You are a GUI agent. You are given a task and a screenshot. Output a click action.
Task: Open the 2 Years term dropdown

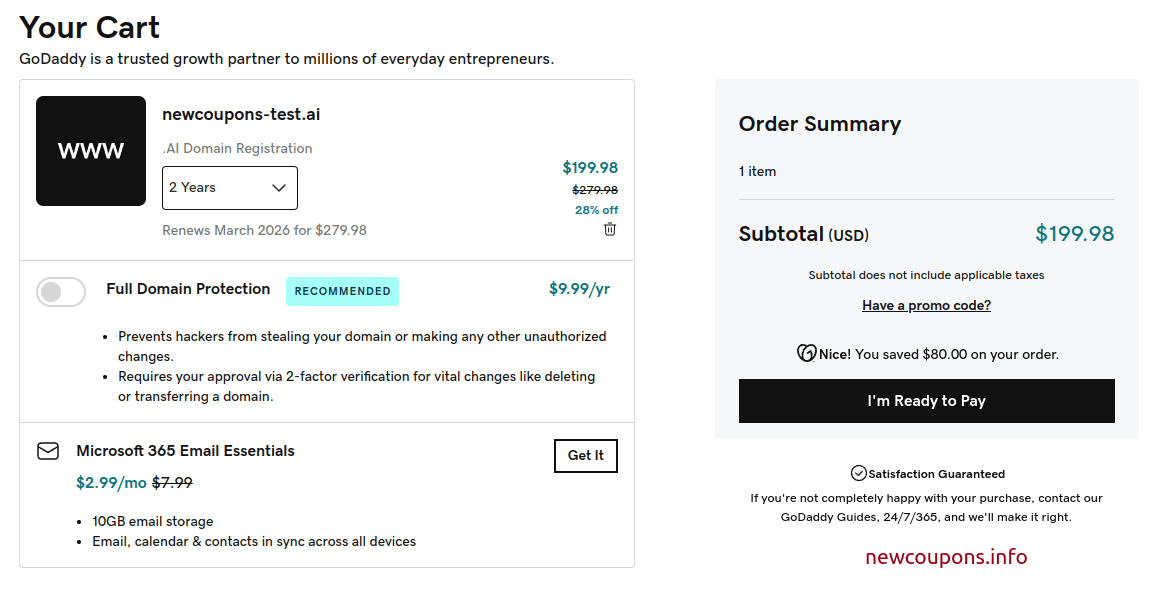click(x=229, y=188)
